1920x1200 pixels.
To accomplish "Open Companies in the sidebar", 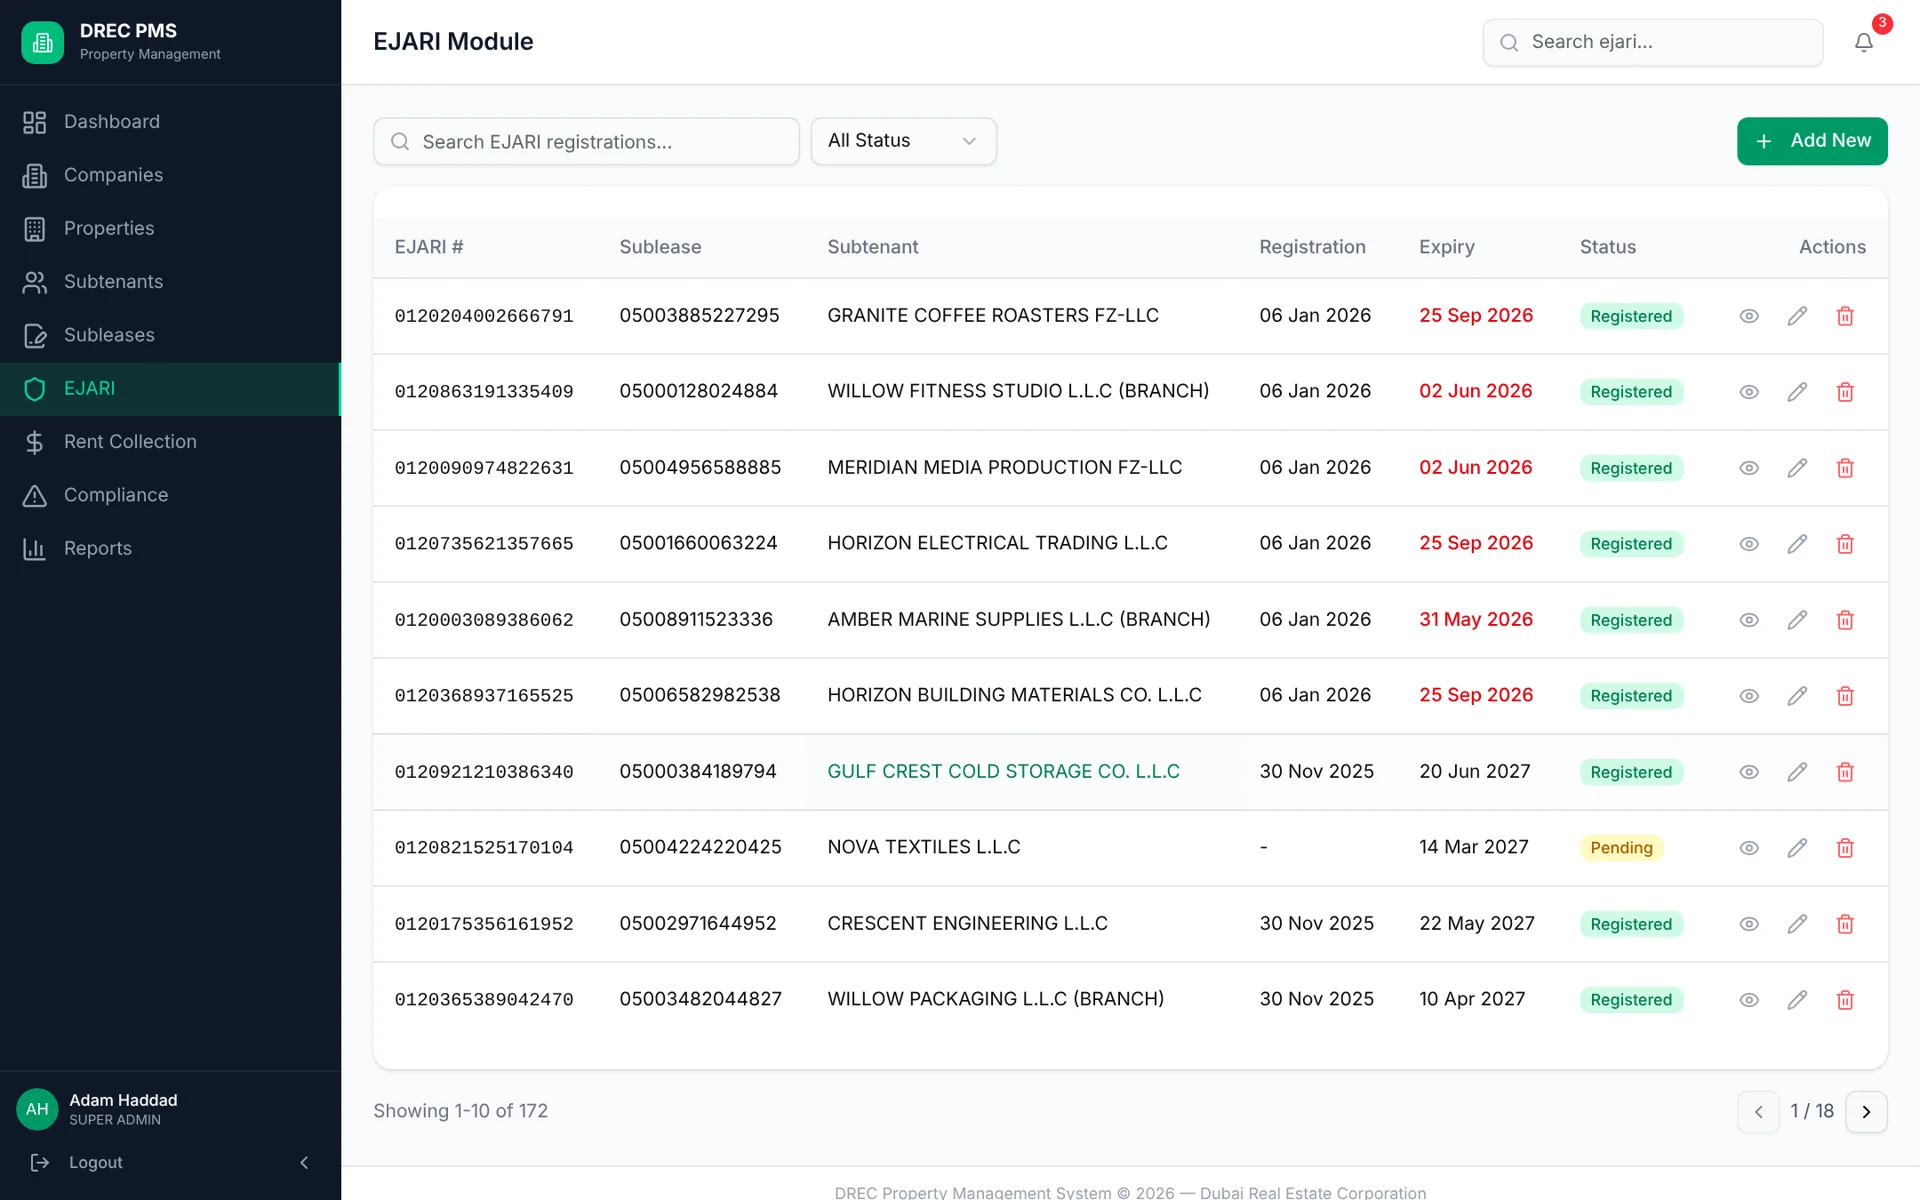I will coord(170,175).
